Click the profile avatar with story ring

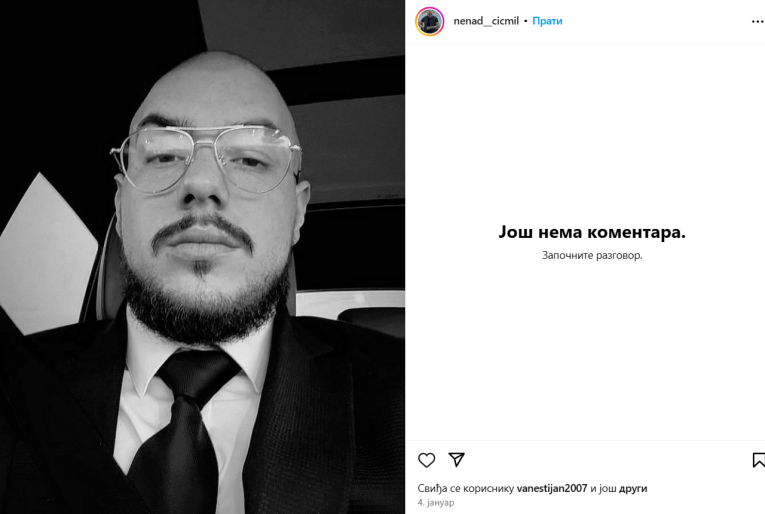[429, 21]
